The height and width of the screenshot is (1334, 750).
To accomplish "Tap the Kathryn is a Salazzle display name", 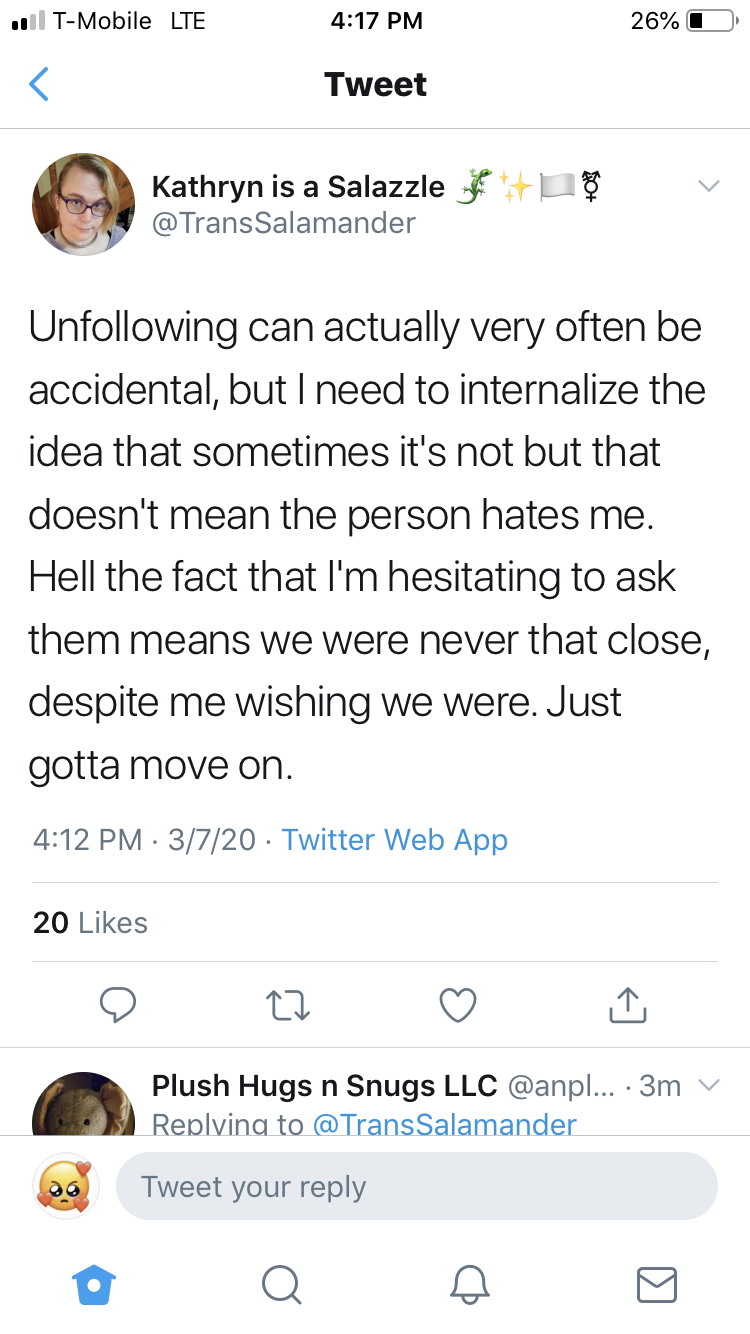I will tap(298, 186).
